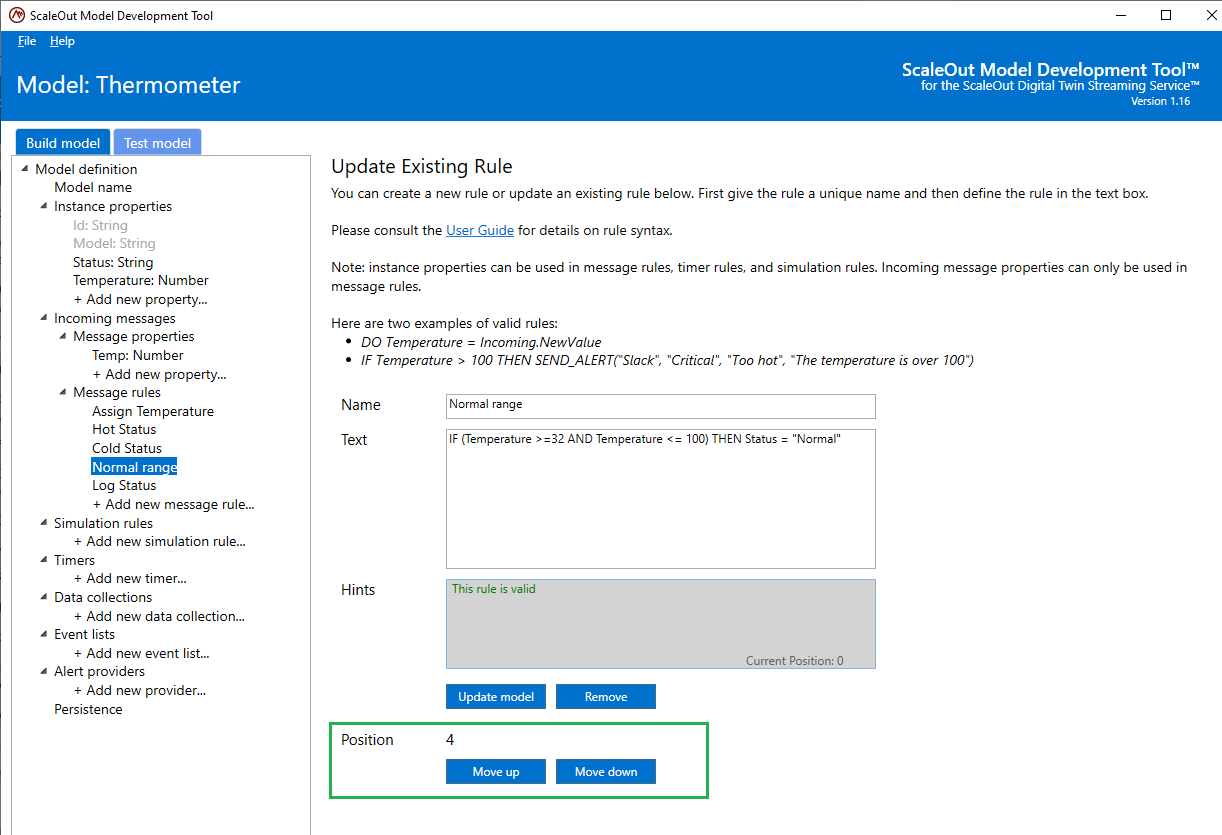Click inside the rule Text box
Screen dimensions: 1222x835
pyautogui.click(x=660, y=499)
